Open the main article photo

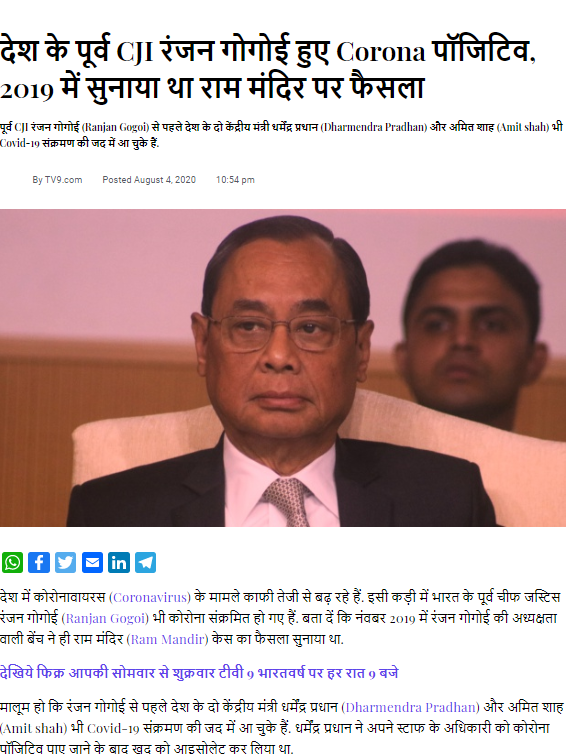click(x=283, y=368)
